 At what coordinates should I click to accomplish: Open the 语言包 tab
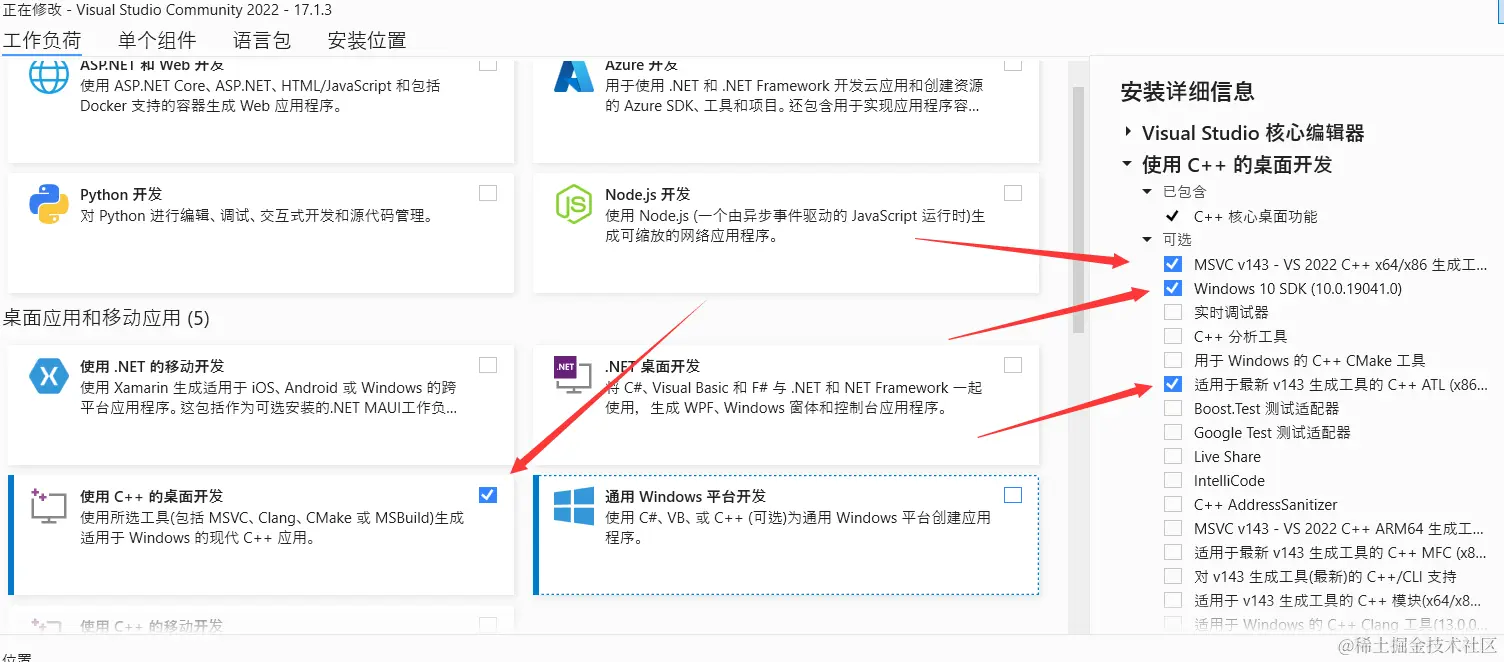(262, 40)
